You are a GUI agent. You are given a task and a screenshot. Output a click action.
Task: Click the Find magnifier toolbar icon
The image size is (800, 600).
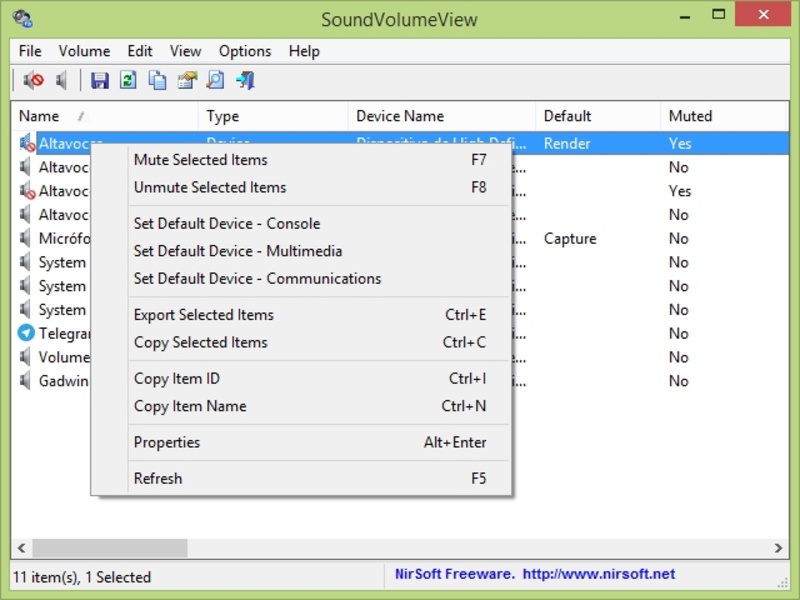pos(215,80)
